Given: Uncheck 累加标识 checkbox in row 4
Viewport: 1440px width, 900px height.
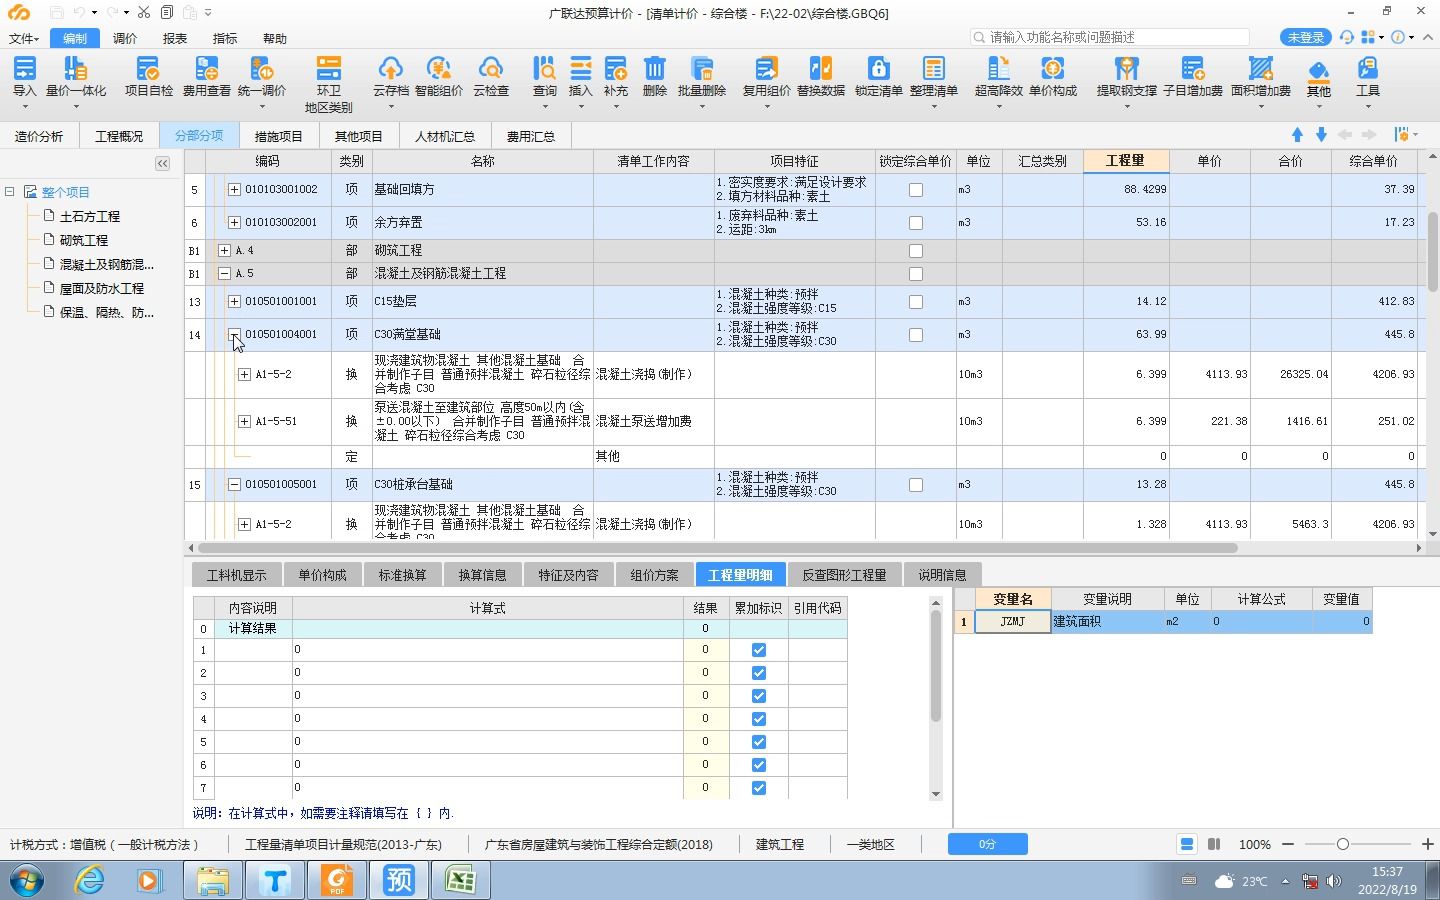Looking at the screenshot, I should click(x=758, y=719).
